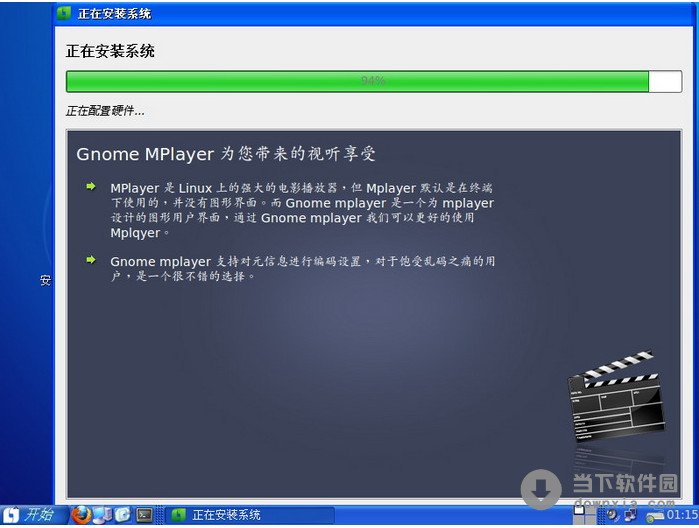
Task: Select the 正在安装系统 taskbar window button
Action: pyautogui.click(x=250, y=516)
